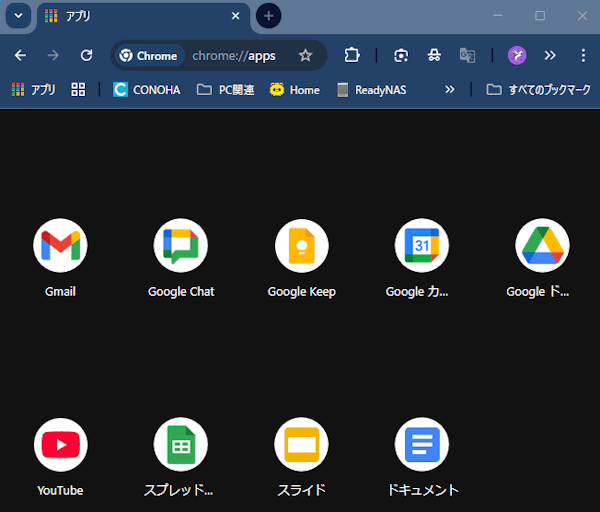
Task: Open a new tab
Action: [x=269, y=16]
